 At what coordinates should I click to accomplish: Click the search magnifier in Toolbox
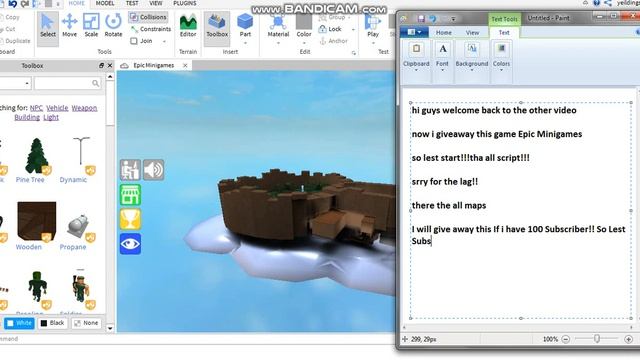point(95,83)
